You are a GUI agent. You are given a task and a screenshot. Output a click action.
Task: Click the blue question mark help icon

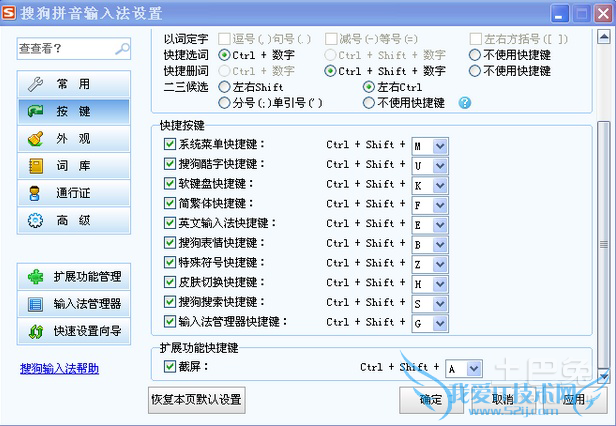(x=464, y=103)
